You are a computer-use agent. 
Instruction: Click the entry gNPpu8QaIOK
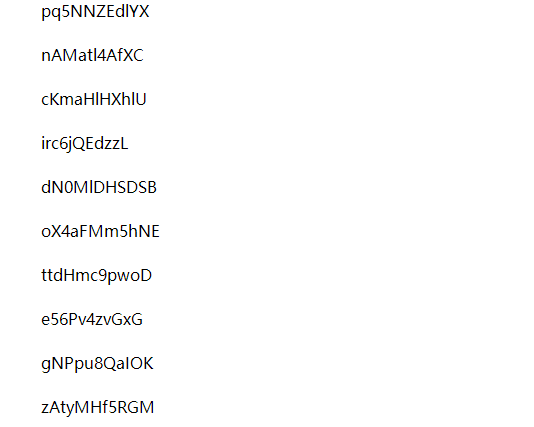click(x=97, y=364)
